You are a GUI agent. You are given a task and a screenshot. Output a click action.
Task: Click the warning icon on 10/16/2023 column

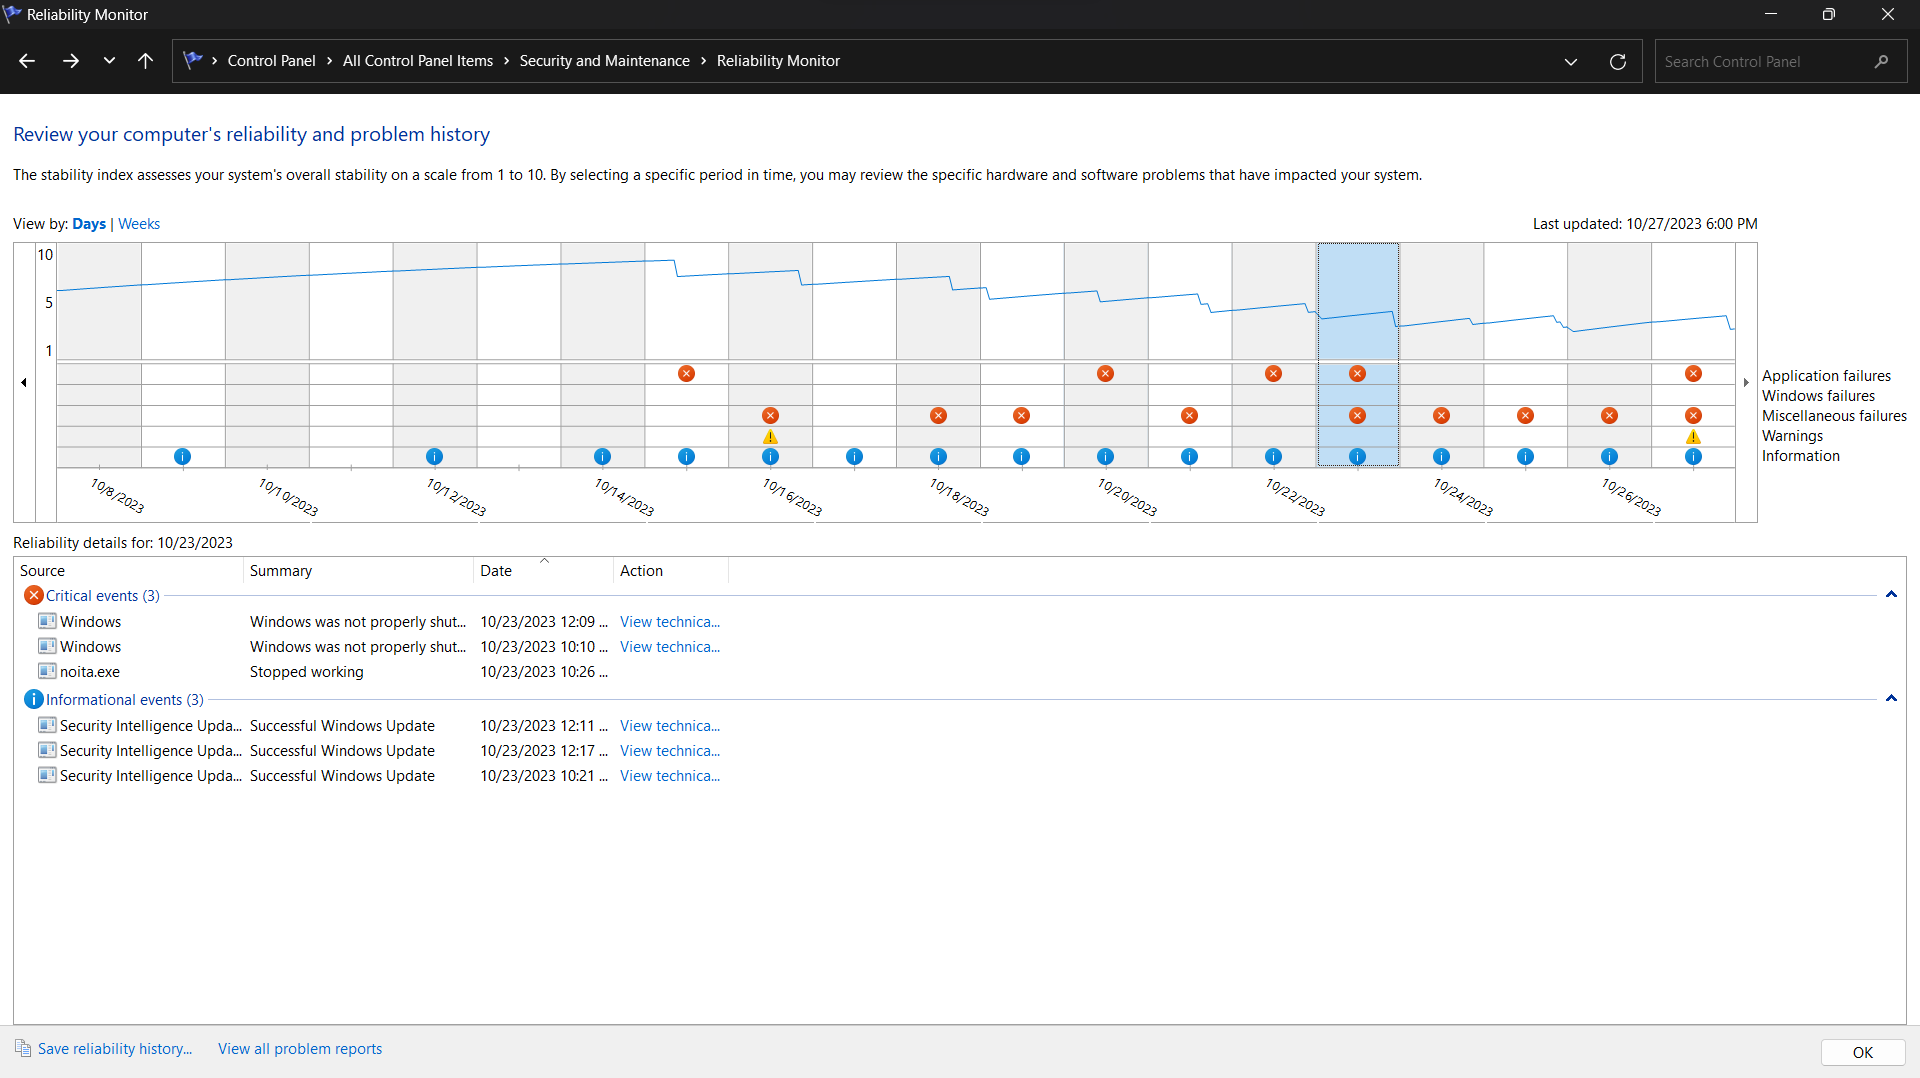click(770, 437)
